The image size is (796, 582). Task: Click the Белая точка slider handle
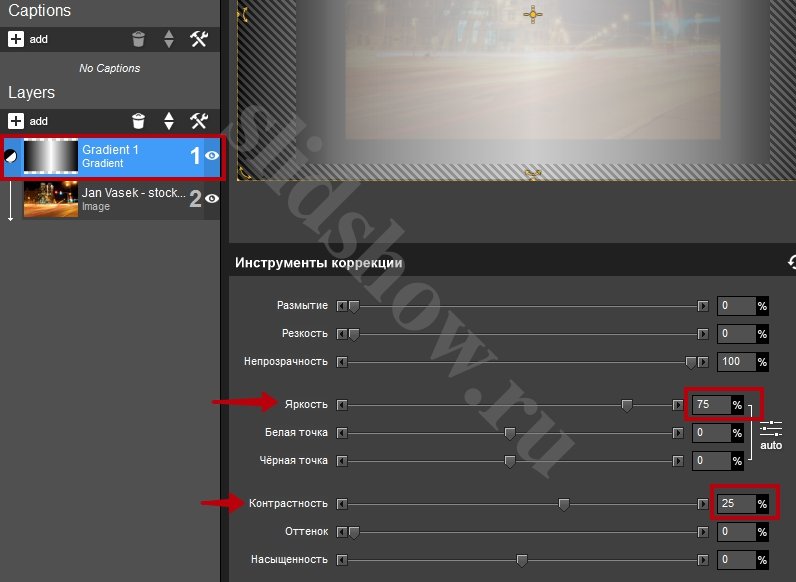[510, 434]
